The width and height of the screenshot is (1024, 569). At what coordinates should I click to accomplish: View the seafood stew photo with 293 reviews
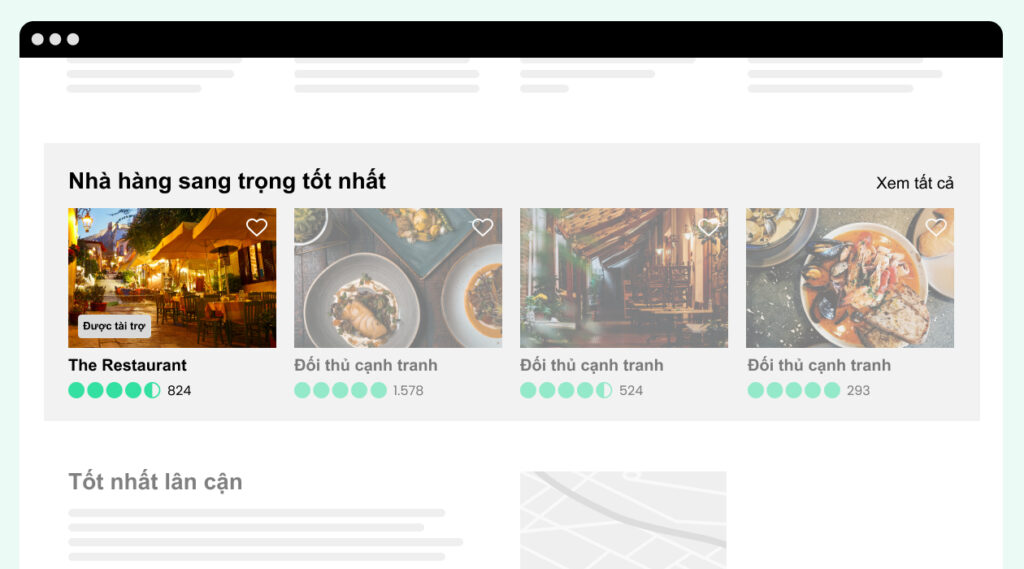(x=850, y=278)
